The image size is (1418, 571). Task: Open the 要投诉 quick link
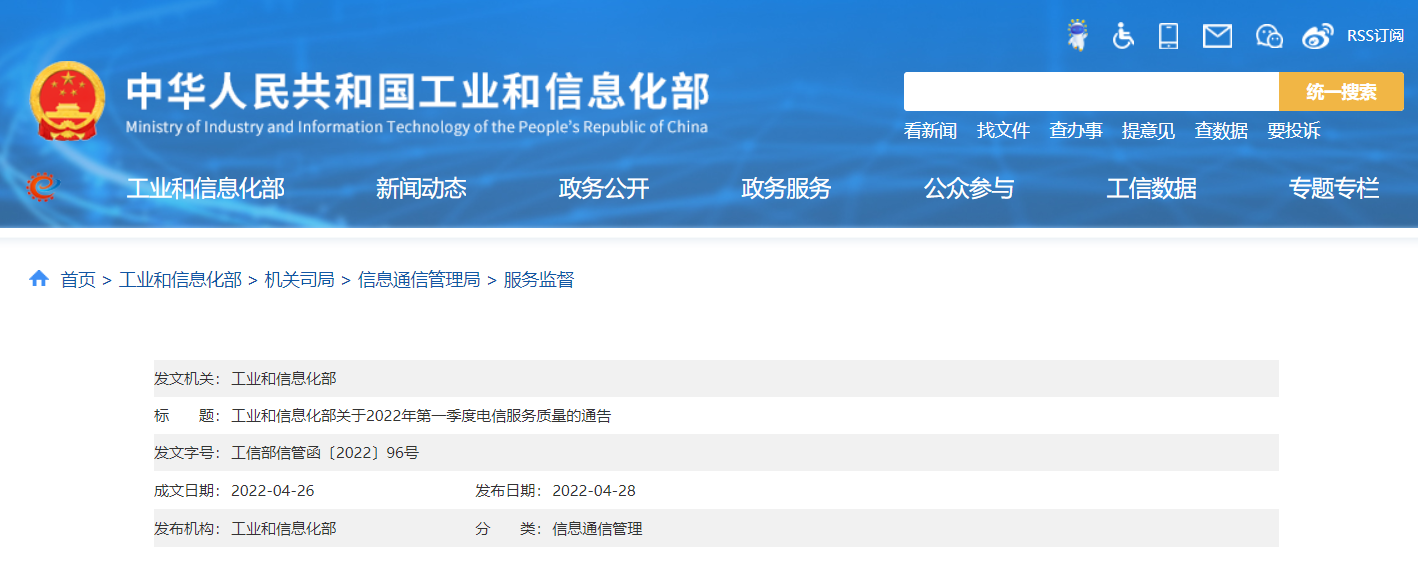pos(1293,131)
